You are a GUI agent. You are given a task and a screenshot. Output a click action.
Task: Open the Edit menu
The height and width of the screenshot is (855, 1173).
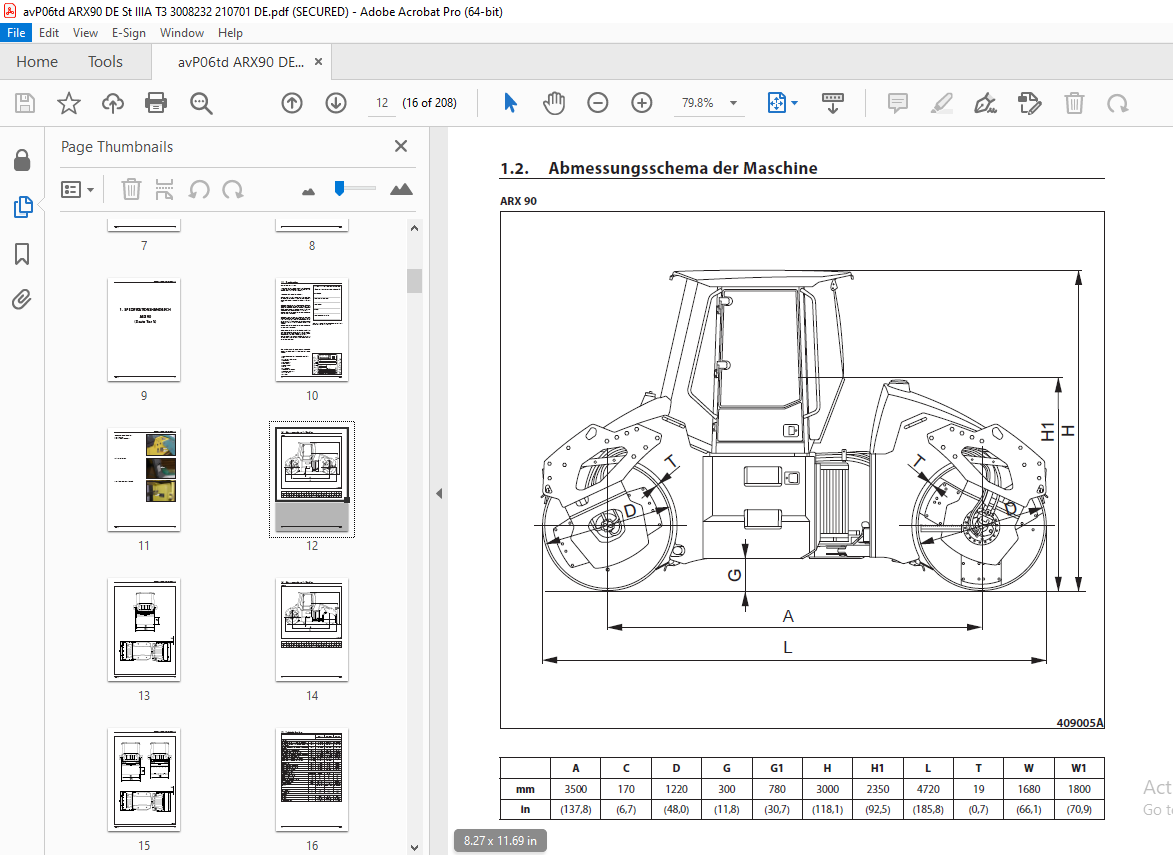pyautogui.click(x=49, y=33)
